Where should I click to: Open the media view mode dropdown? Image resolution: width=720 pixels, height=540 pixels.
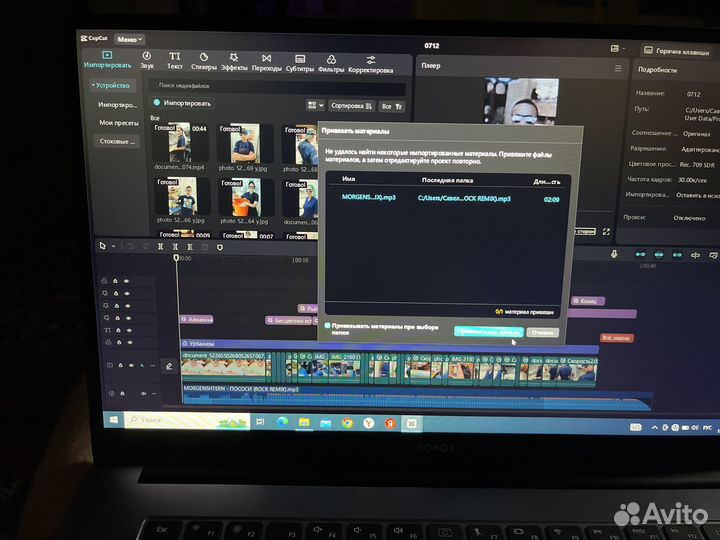[315, 105]
